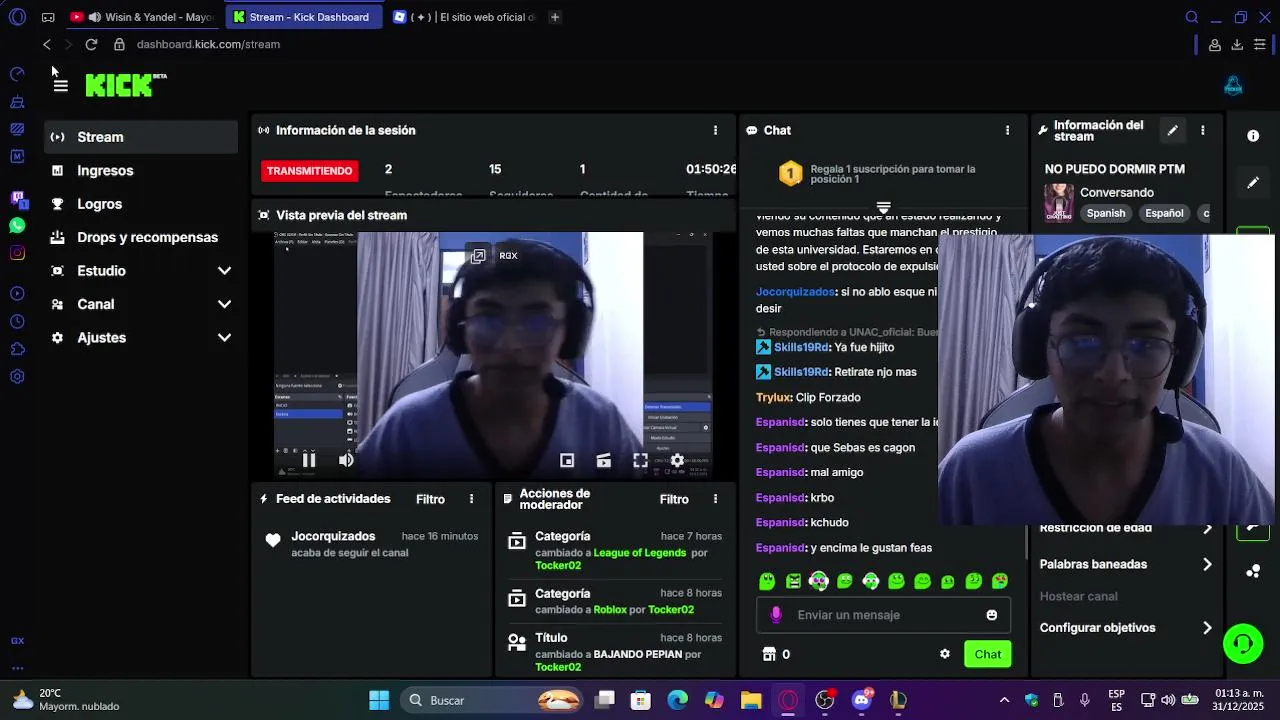
Task: Open Palabras baneadas setting
Action: pyautogui.click(x=1126, y=564)
